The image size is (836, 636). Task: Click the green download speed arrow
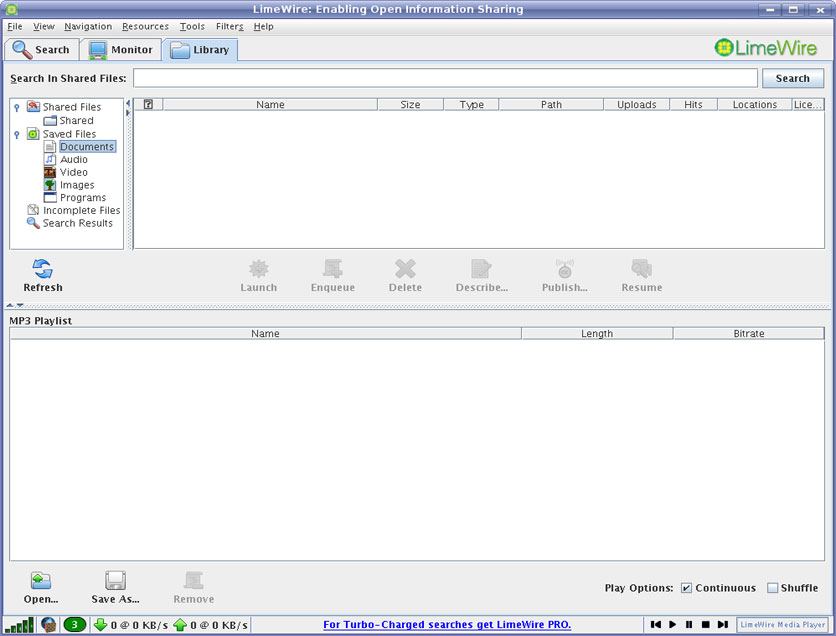[100, 625]
